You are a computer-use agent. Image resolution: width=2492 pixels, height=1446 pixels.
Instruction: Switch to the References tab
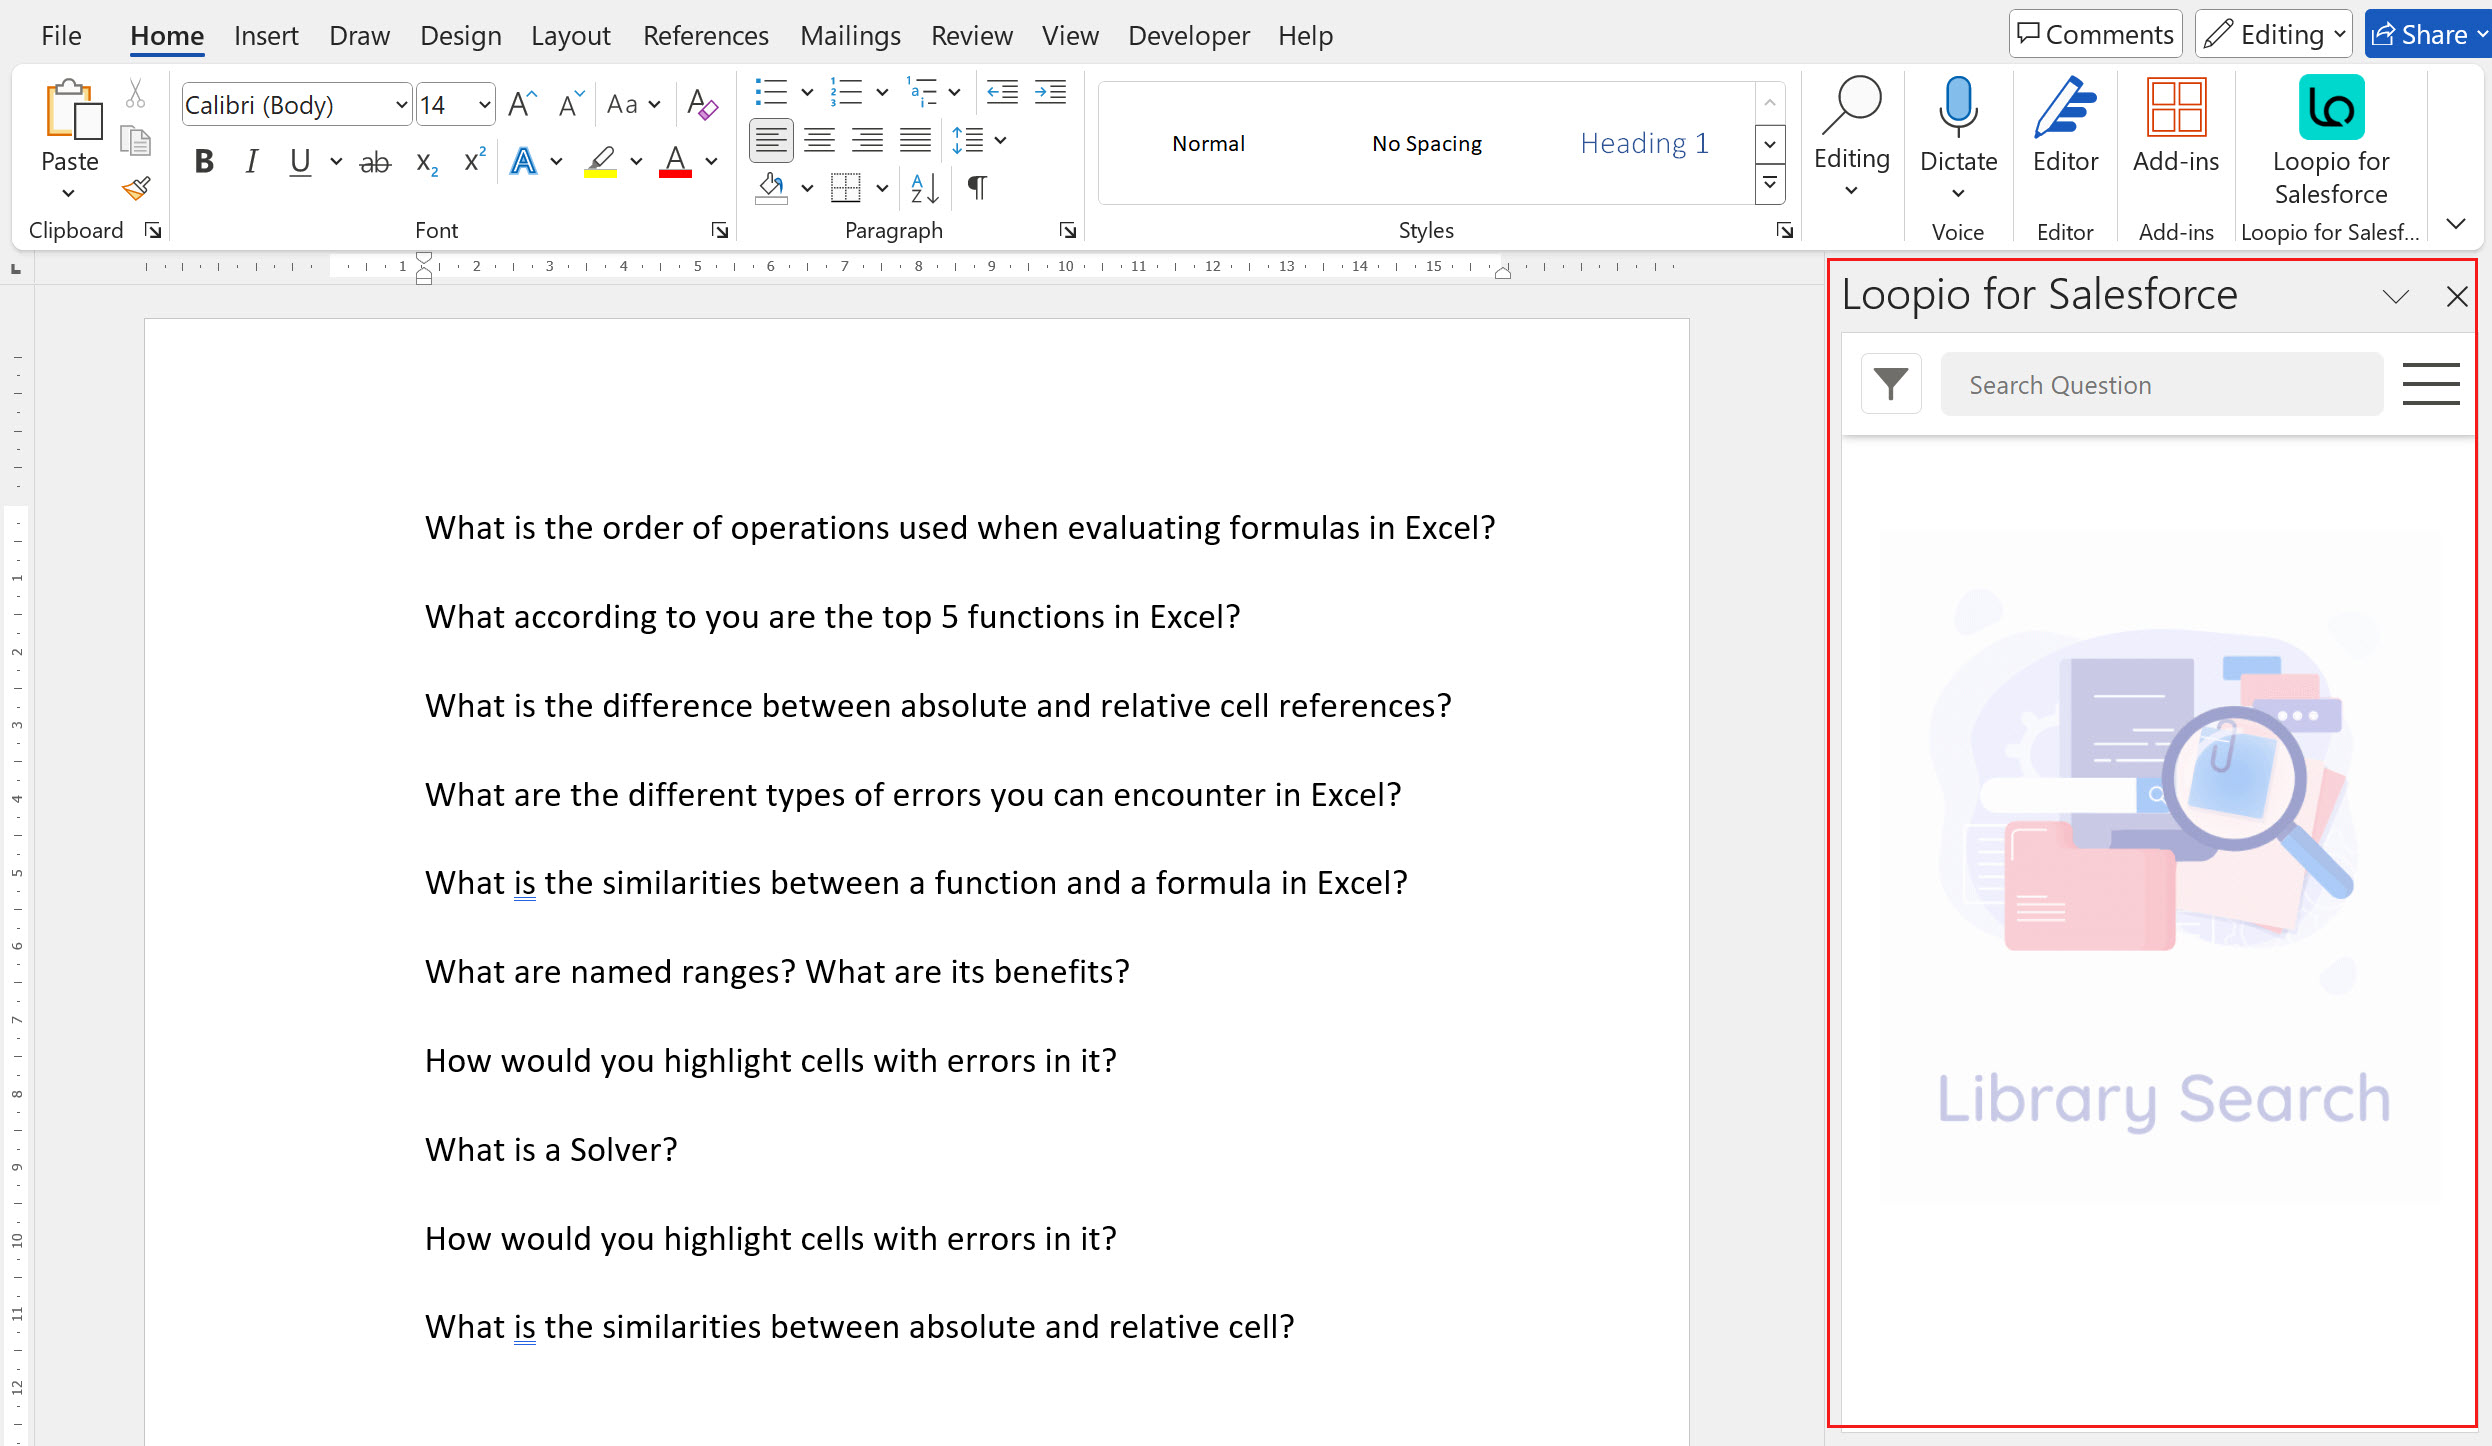pyautogui.click(x=705, y=35)
